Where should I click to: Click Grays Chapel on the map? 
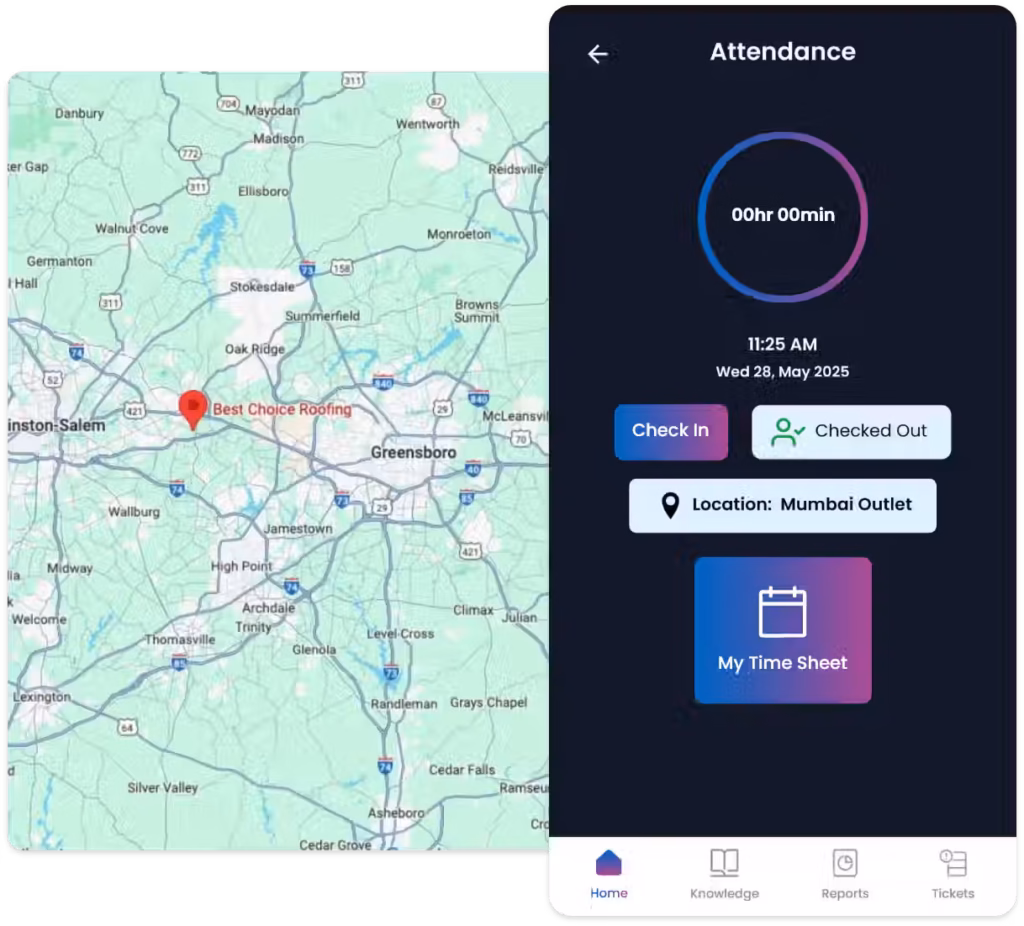point(488,703)
